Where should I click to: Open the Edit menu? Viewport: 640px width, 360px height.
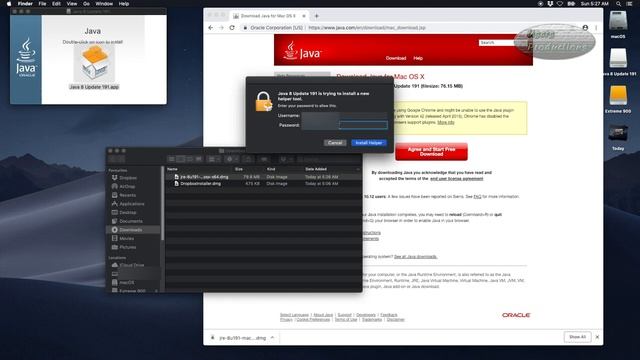[56, 4]
